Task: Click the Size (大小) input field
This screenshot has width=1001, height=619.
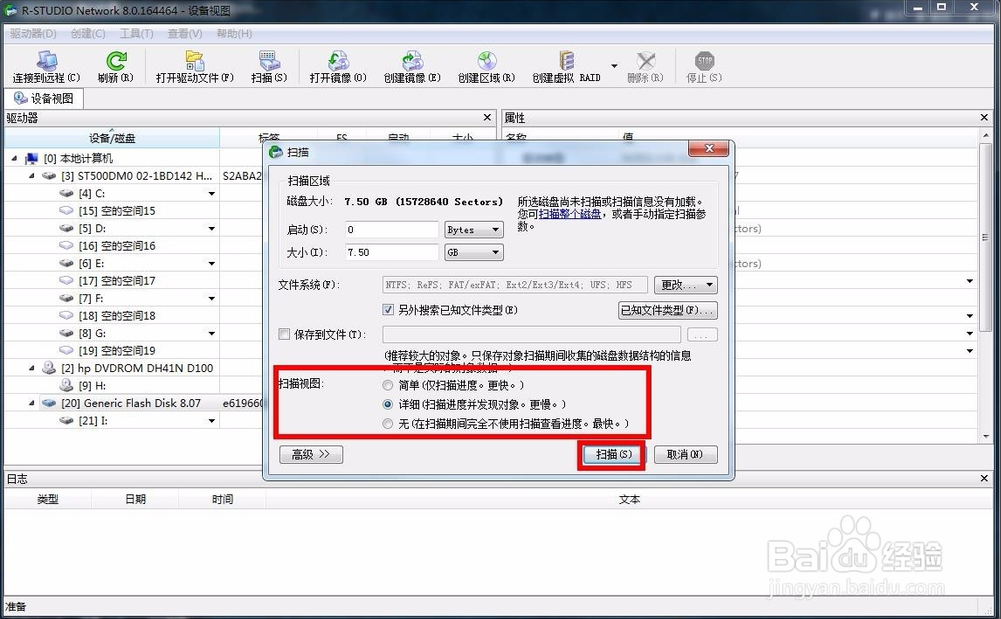Action: click(x=392, y=253)
